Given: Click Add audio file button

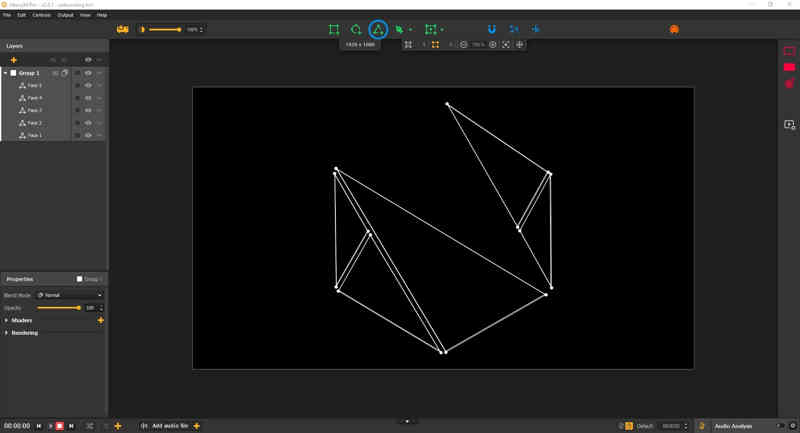Looking at the screenshot, I should (170, 426).
